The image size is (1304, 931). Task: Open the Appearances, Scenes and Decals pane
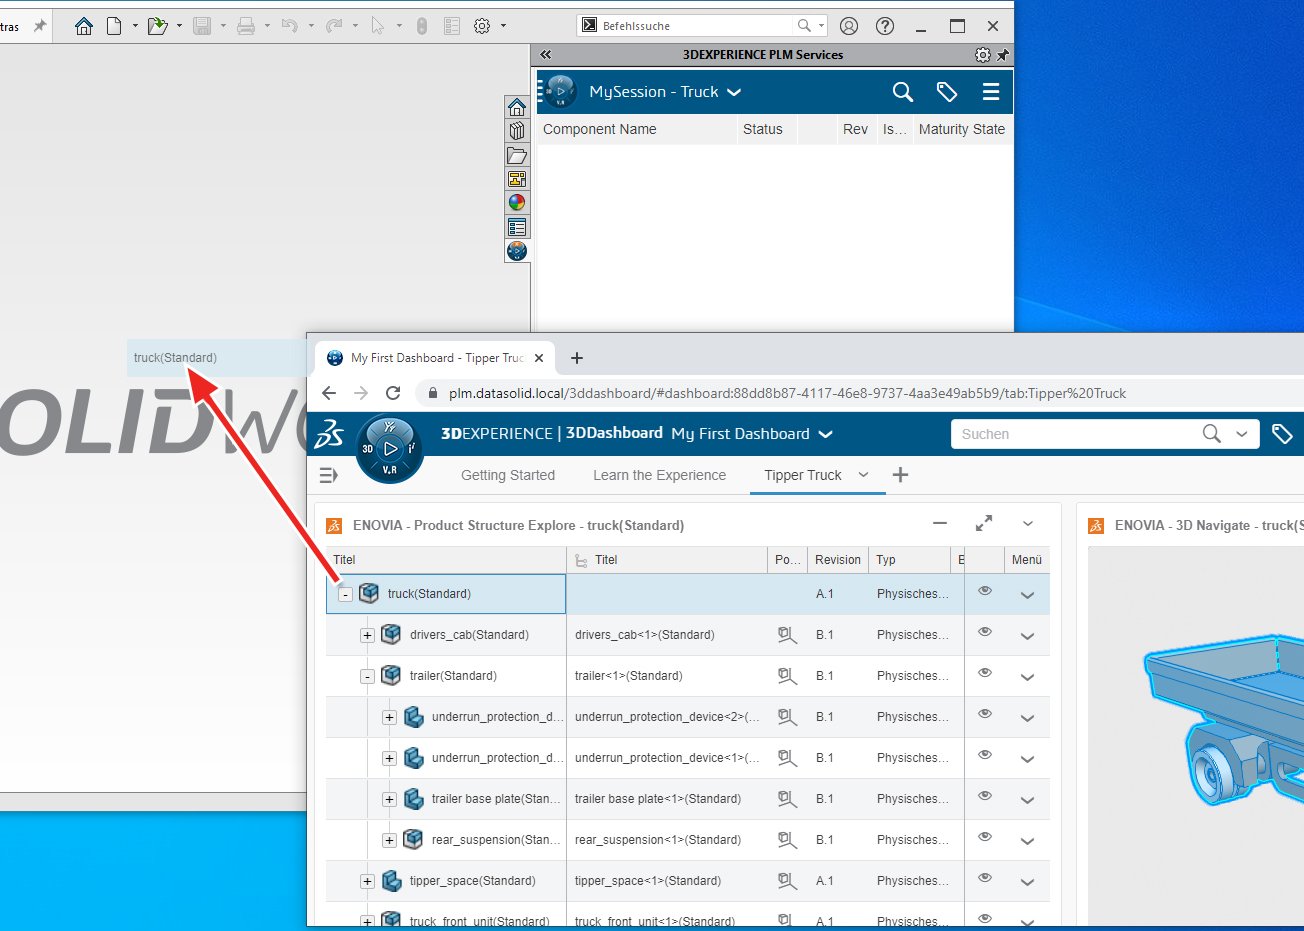coord(517,201)
